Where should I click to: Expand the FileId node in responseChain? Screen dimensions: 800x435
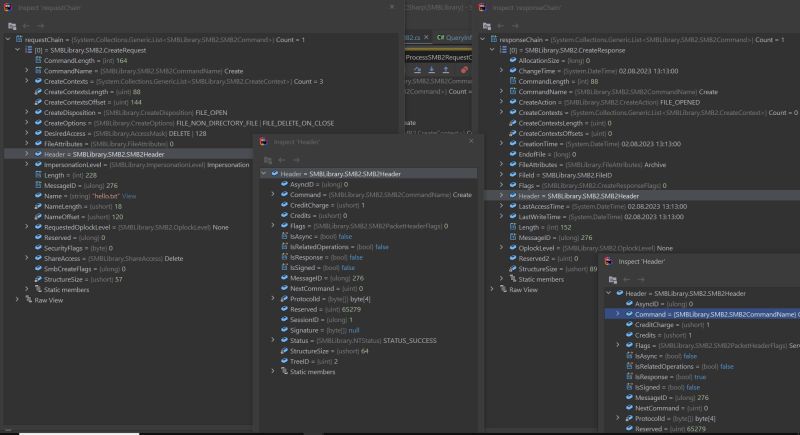click(502, 175)
